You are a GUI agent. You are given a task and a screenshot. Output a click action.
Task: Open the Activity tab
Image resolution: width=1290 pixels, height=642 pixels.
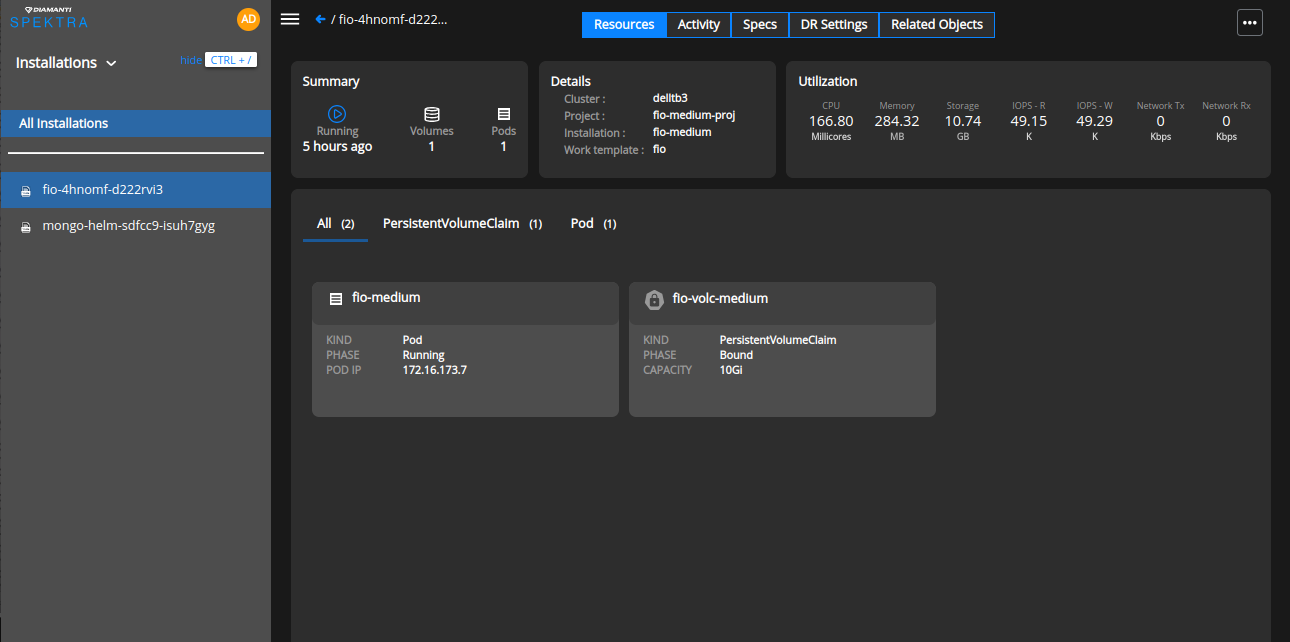point(699,25)
